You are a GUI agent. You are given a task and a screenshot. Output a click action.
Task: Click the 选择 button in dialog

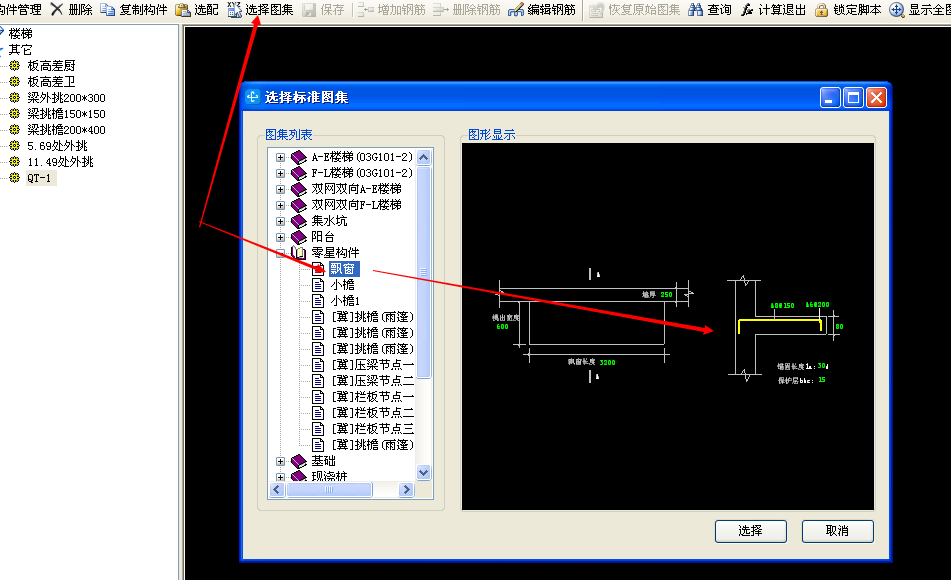coord(751,531)
